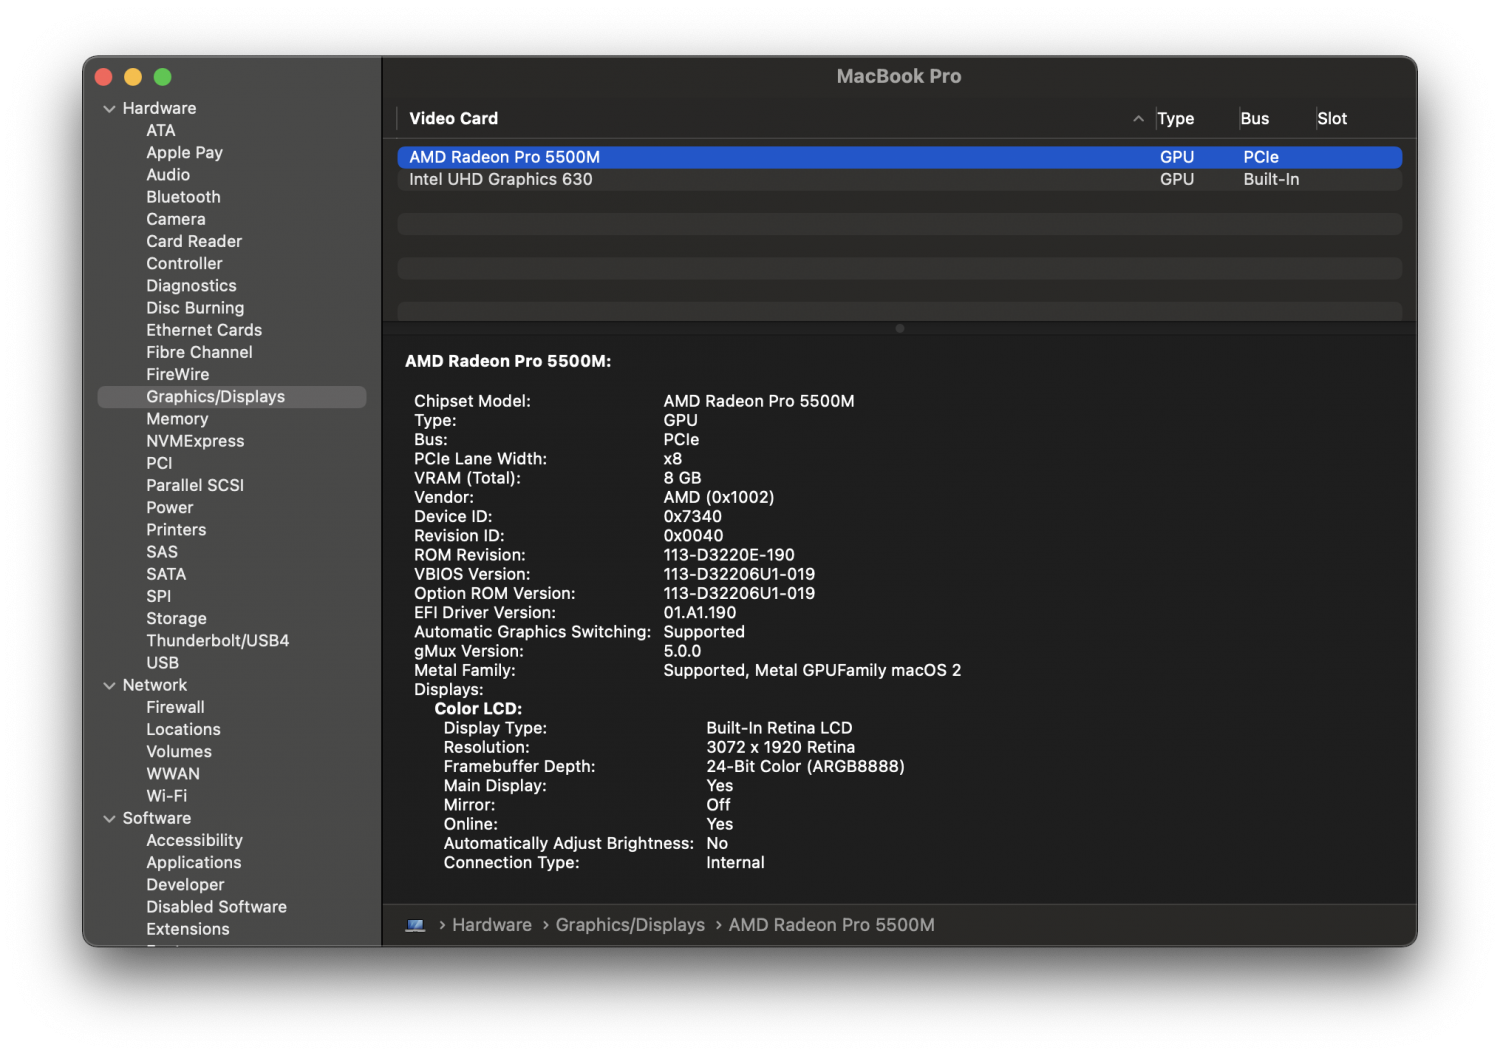This screenshot has width=1500, height=1056.
Task: Open the Bluetooth hardware section
Action: click(x=183, y=197)
